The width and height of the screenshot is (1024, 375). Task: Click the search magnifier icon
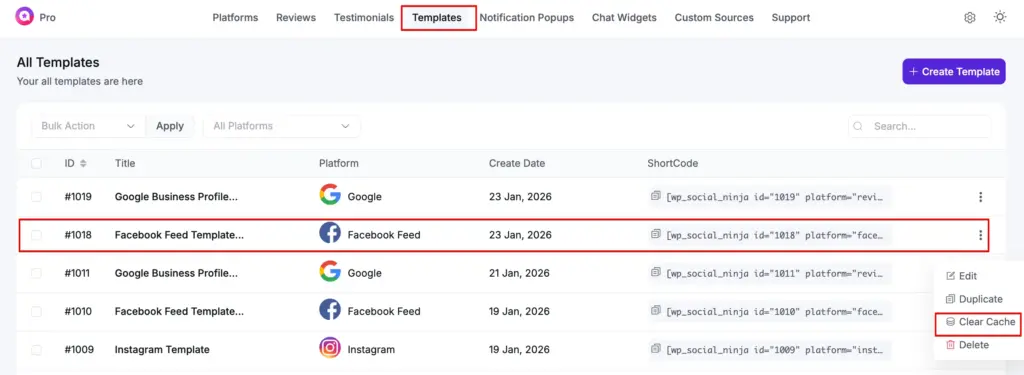[858, 126]
